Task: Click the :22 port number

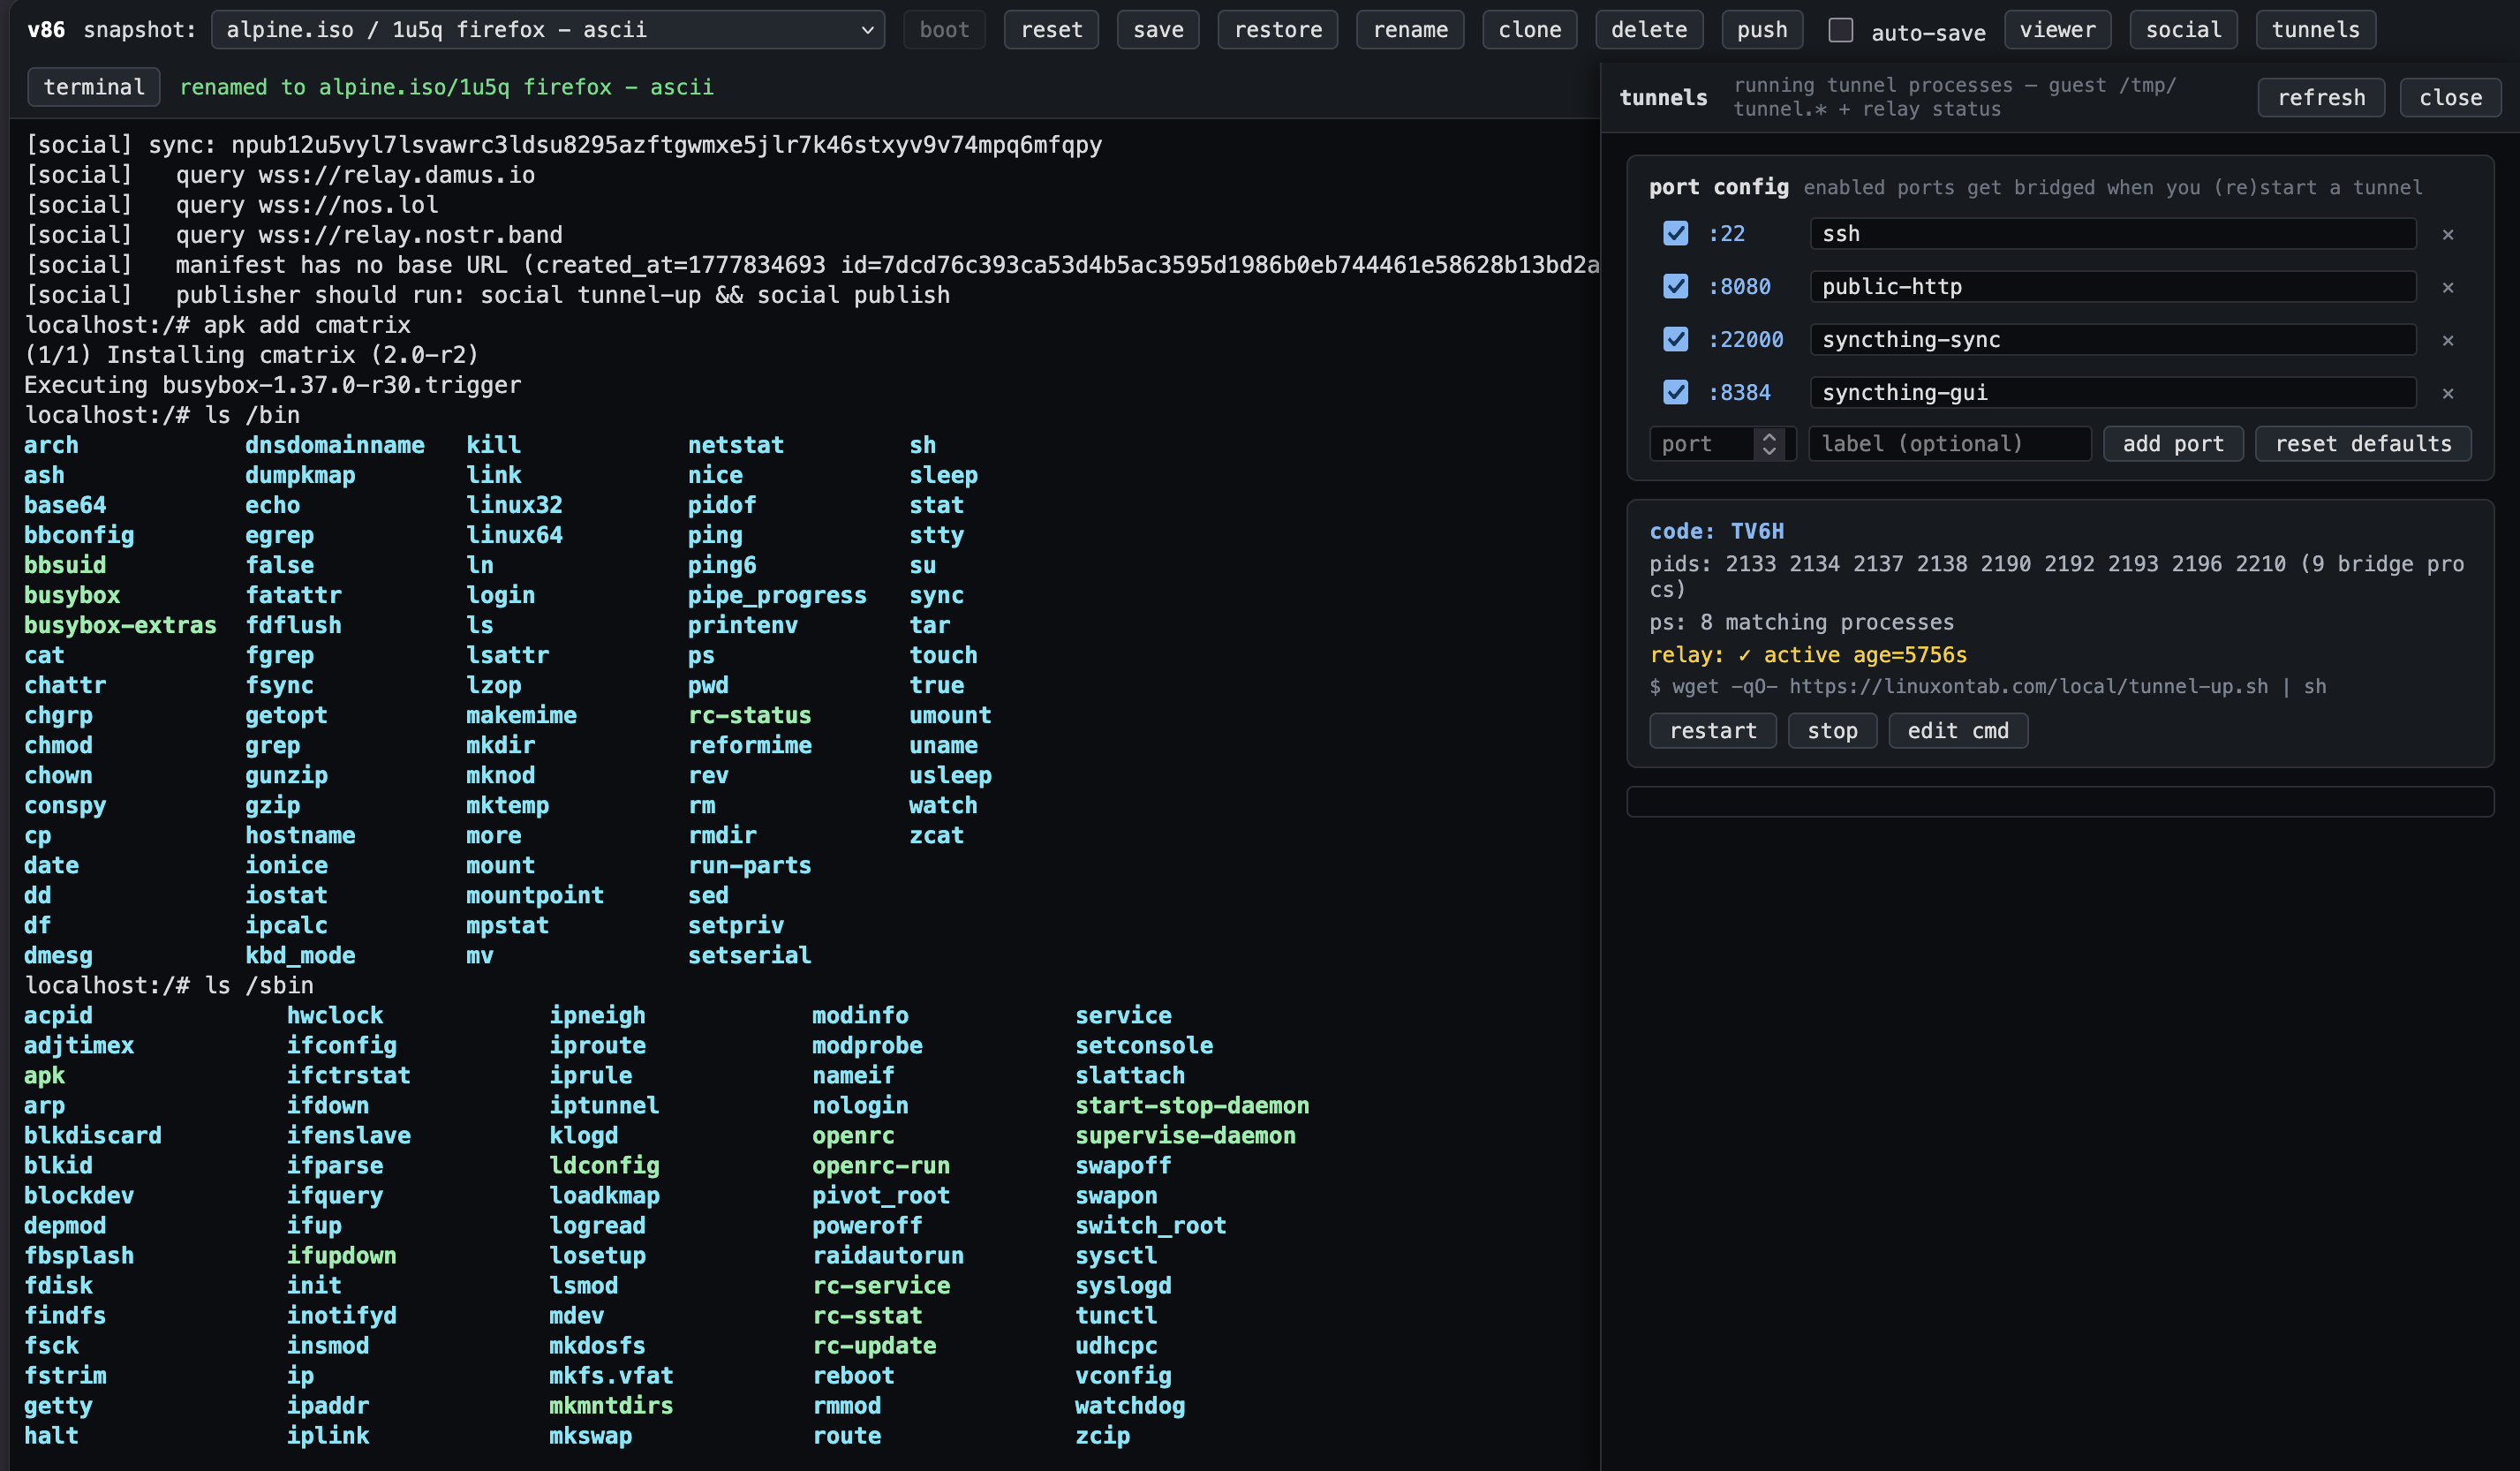Action: click(1726, 233)
